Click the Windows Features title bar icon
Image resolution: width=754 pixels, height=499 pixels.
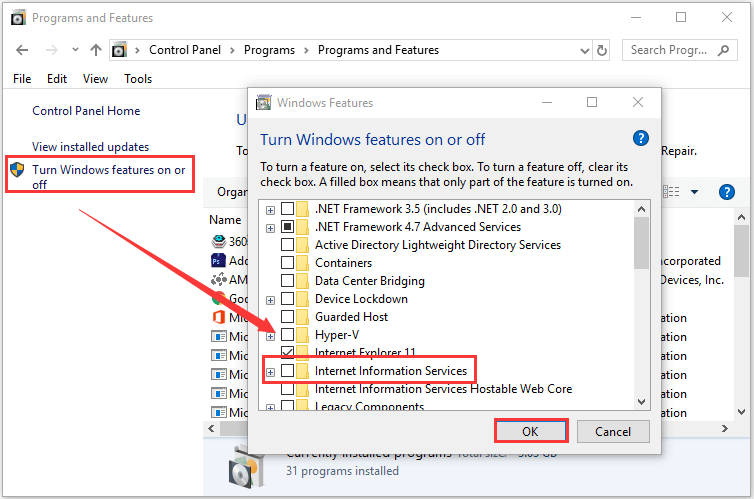coord(264,102)
